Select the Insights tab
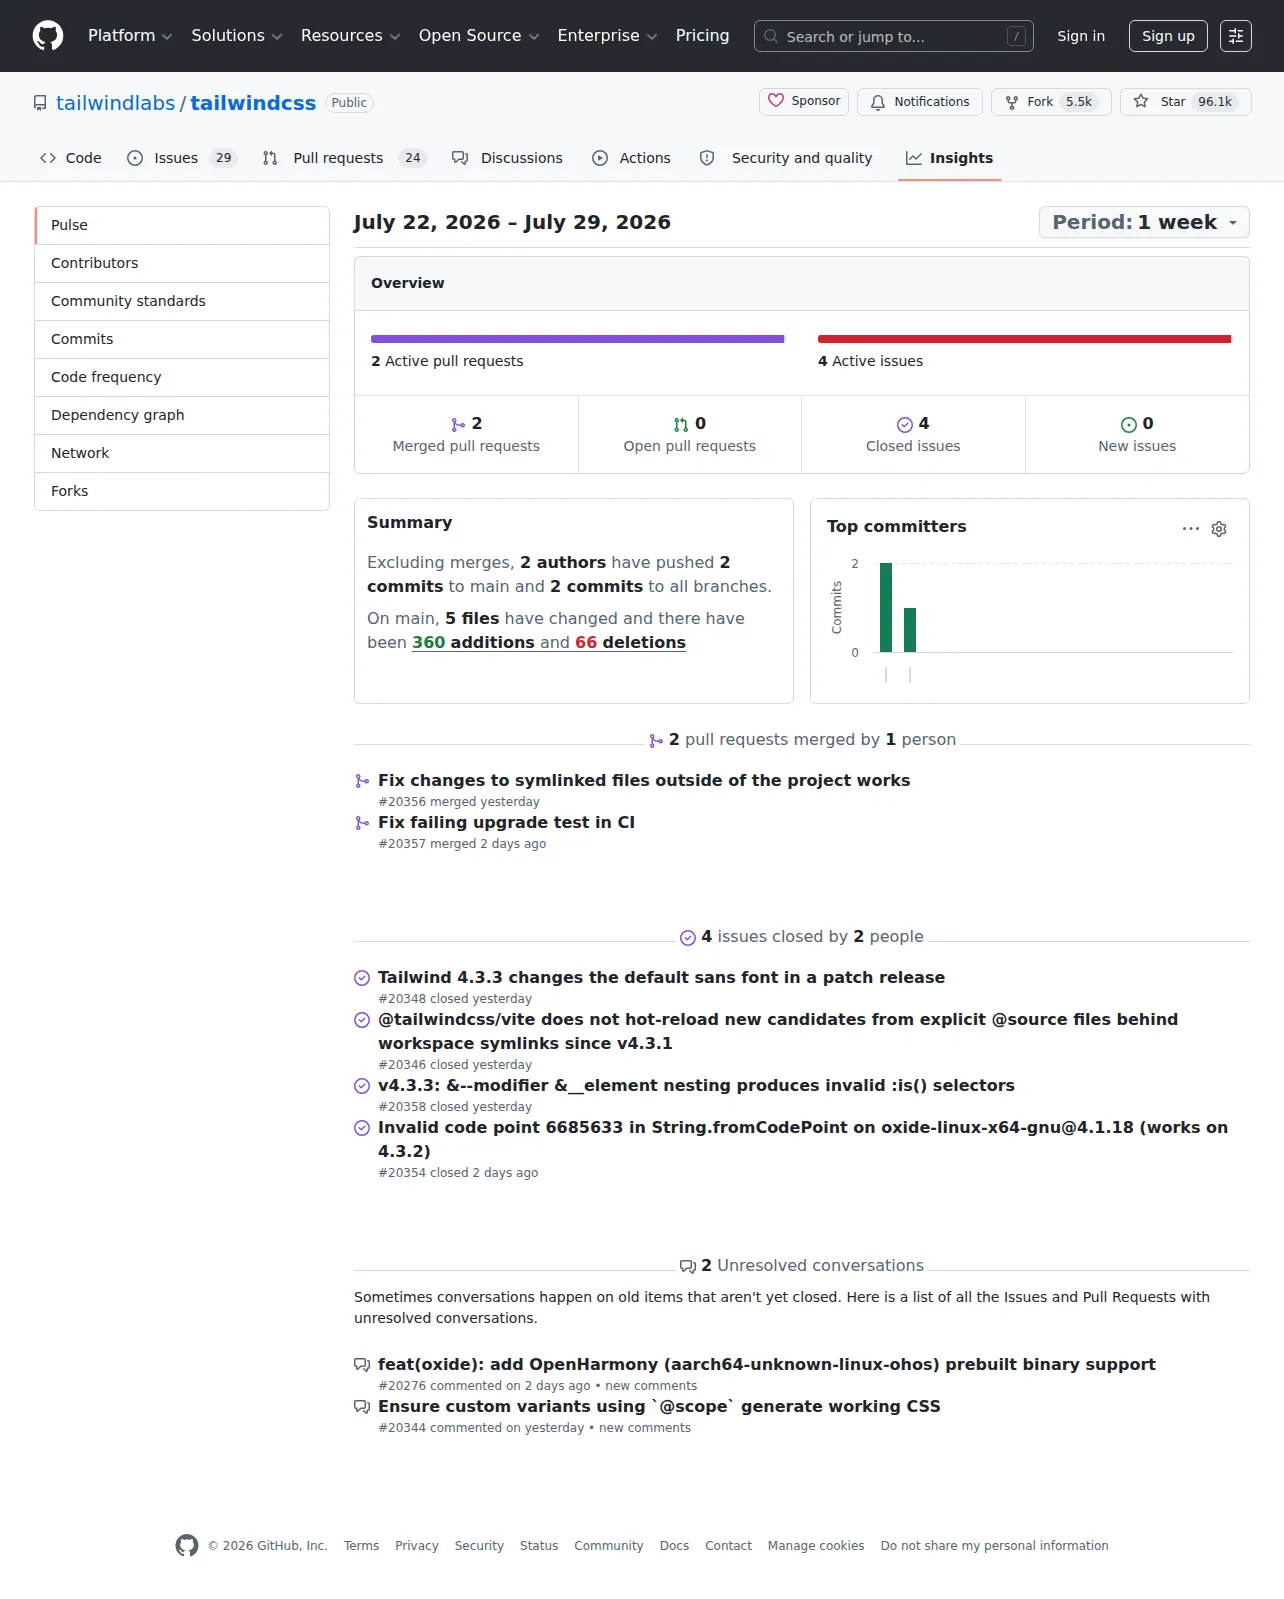 click(949, 158)
